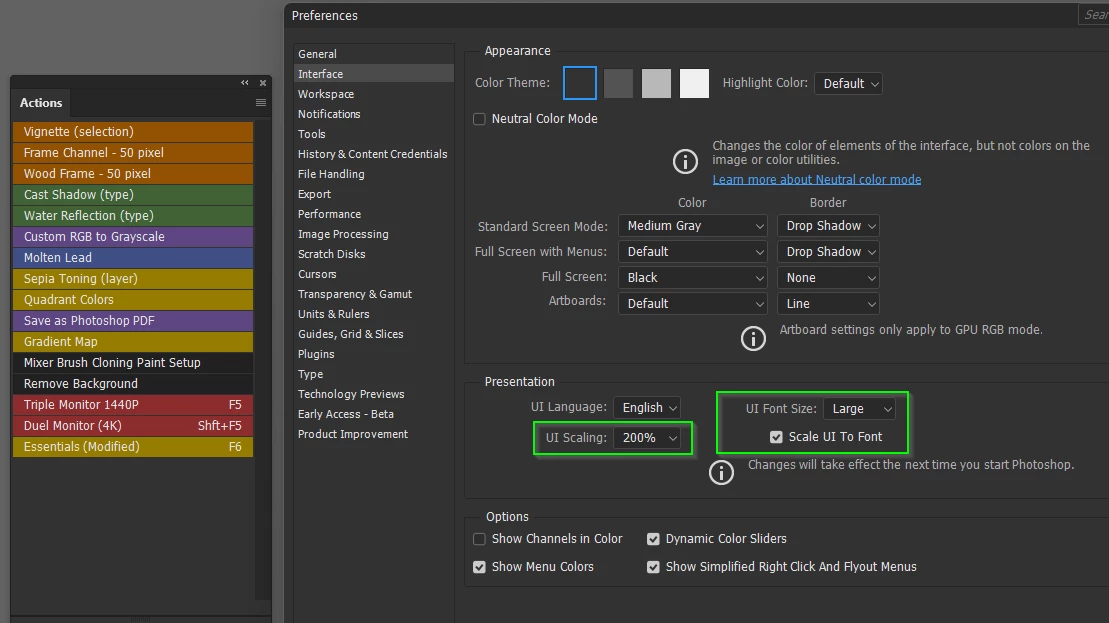Viewport: 1109px width, 623px height.
Task: Run the Save as Photoshop PDF action
Action: click(x=133, y=320)
